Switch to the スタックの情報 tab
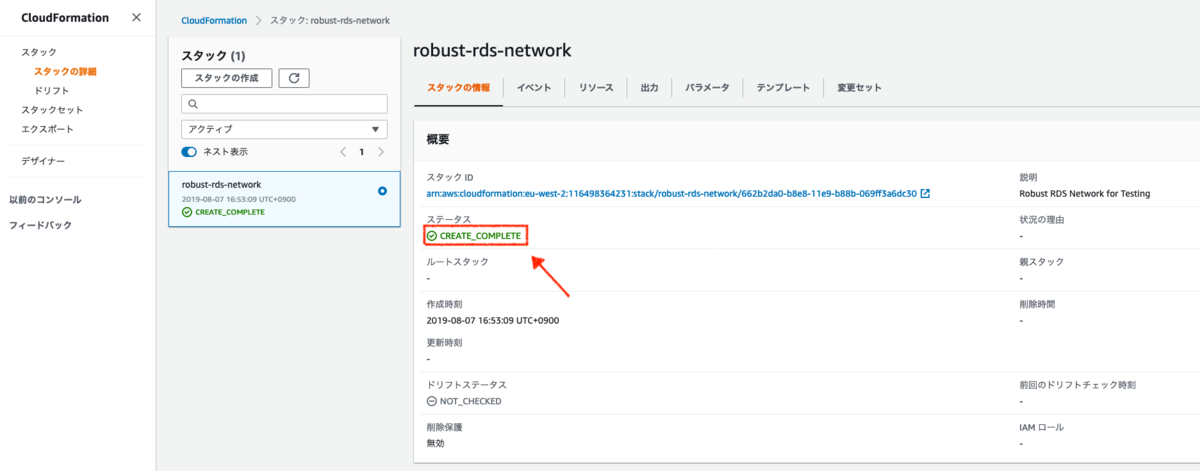This screenshot has width=1200, height=471. [459, 88]
